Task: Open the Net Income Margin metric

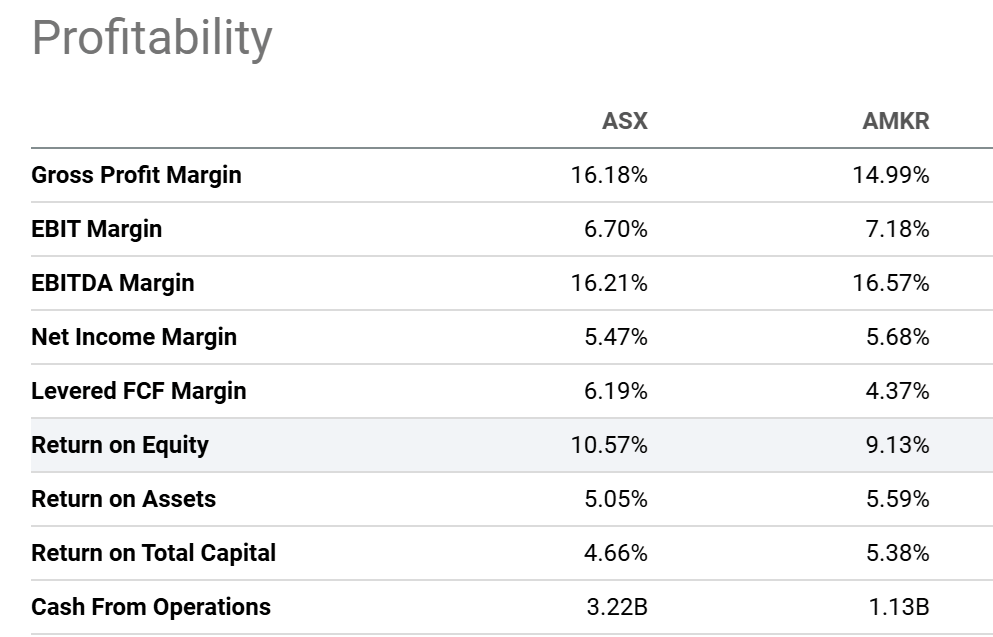Action: pos(134,337)
